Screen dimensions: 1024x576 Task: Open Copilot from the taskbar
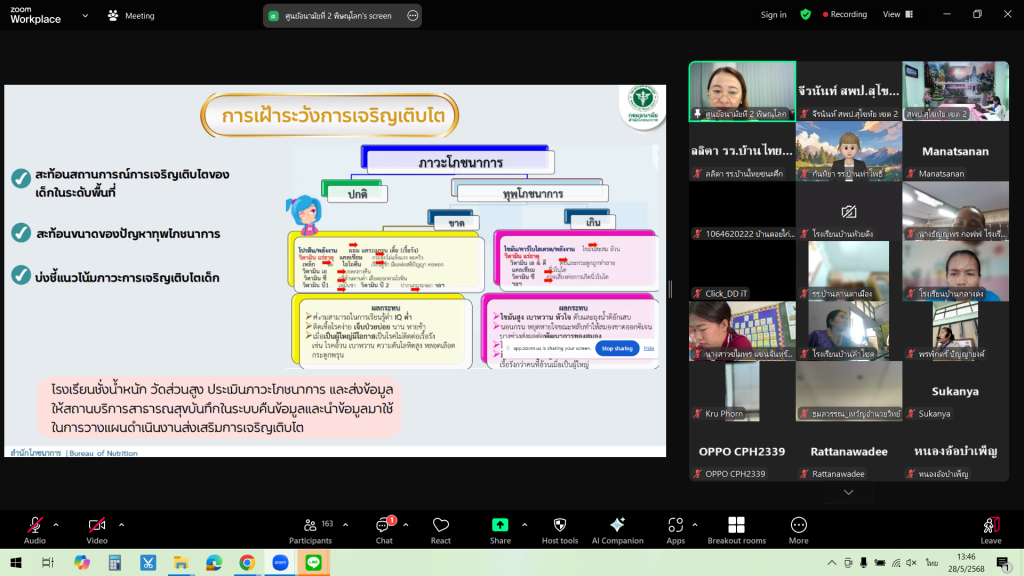click(x=82, y=562)
